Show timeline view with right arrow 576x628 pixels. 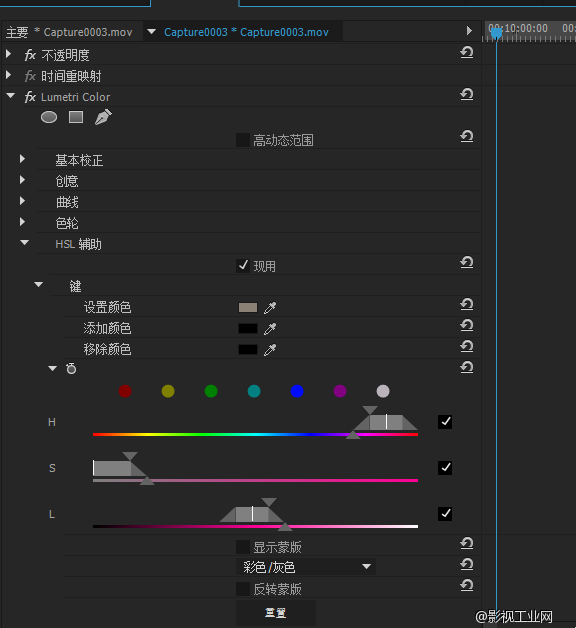[x=469, y=30]
